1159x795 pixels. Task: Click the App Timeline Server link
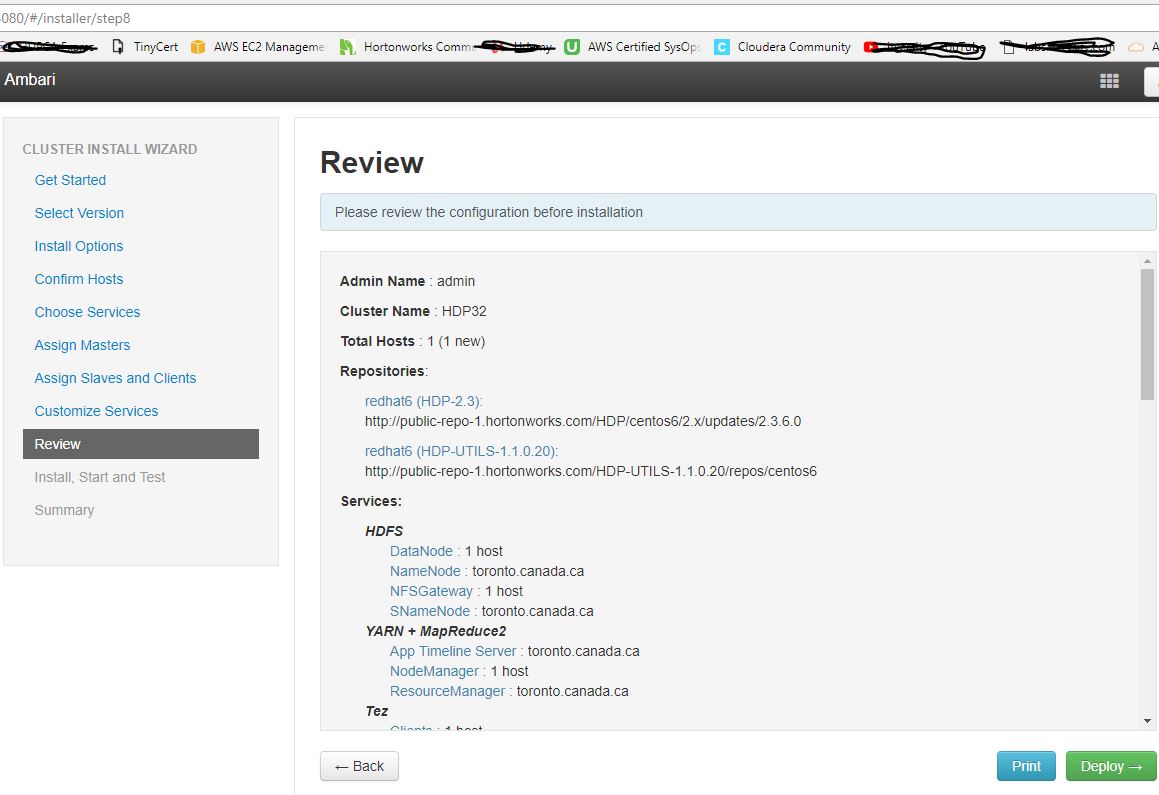click(452, 650)
